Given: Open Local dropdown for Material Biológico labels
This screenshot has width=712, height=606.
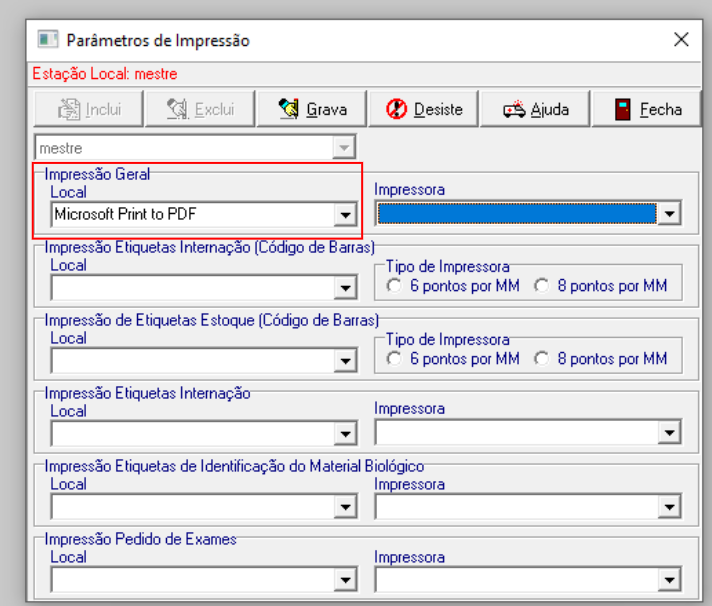Looking at the screenshot, I should pyautogui.click(x=345, y=507).
